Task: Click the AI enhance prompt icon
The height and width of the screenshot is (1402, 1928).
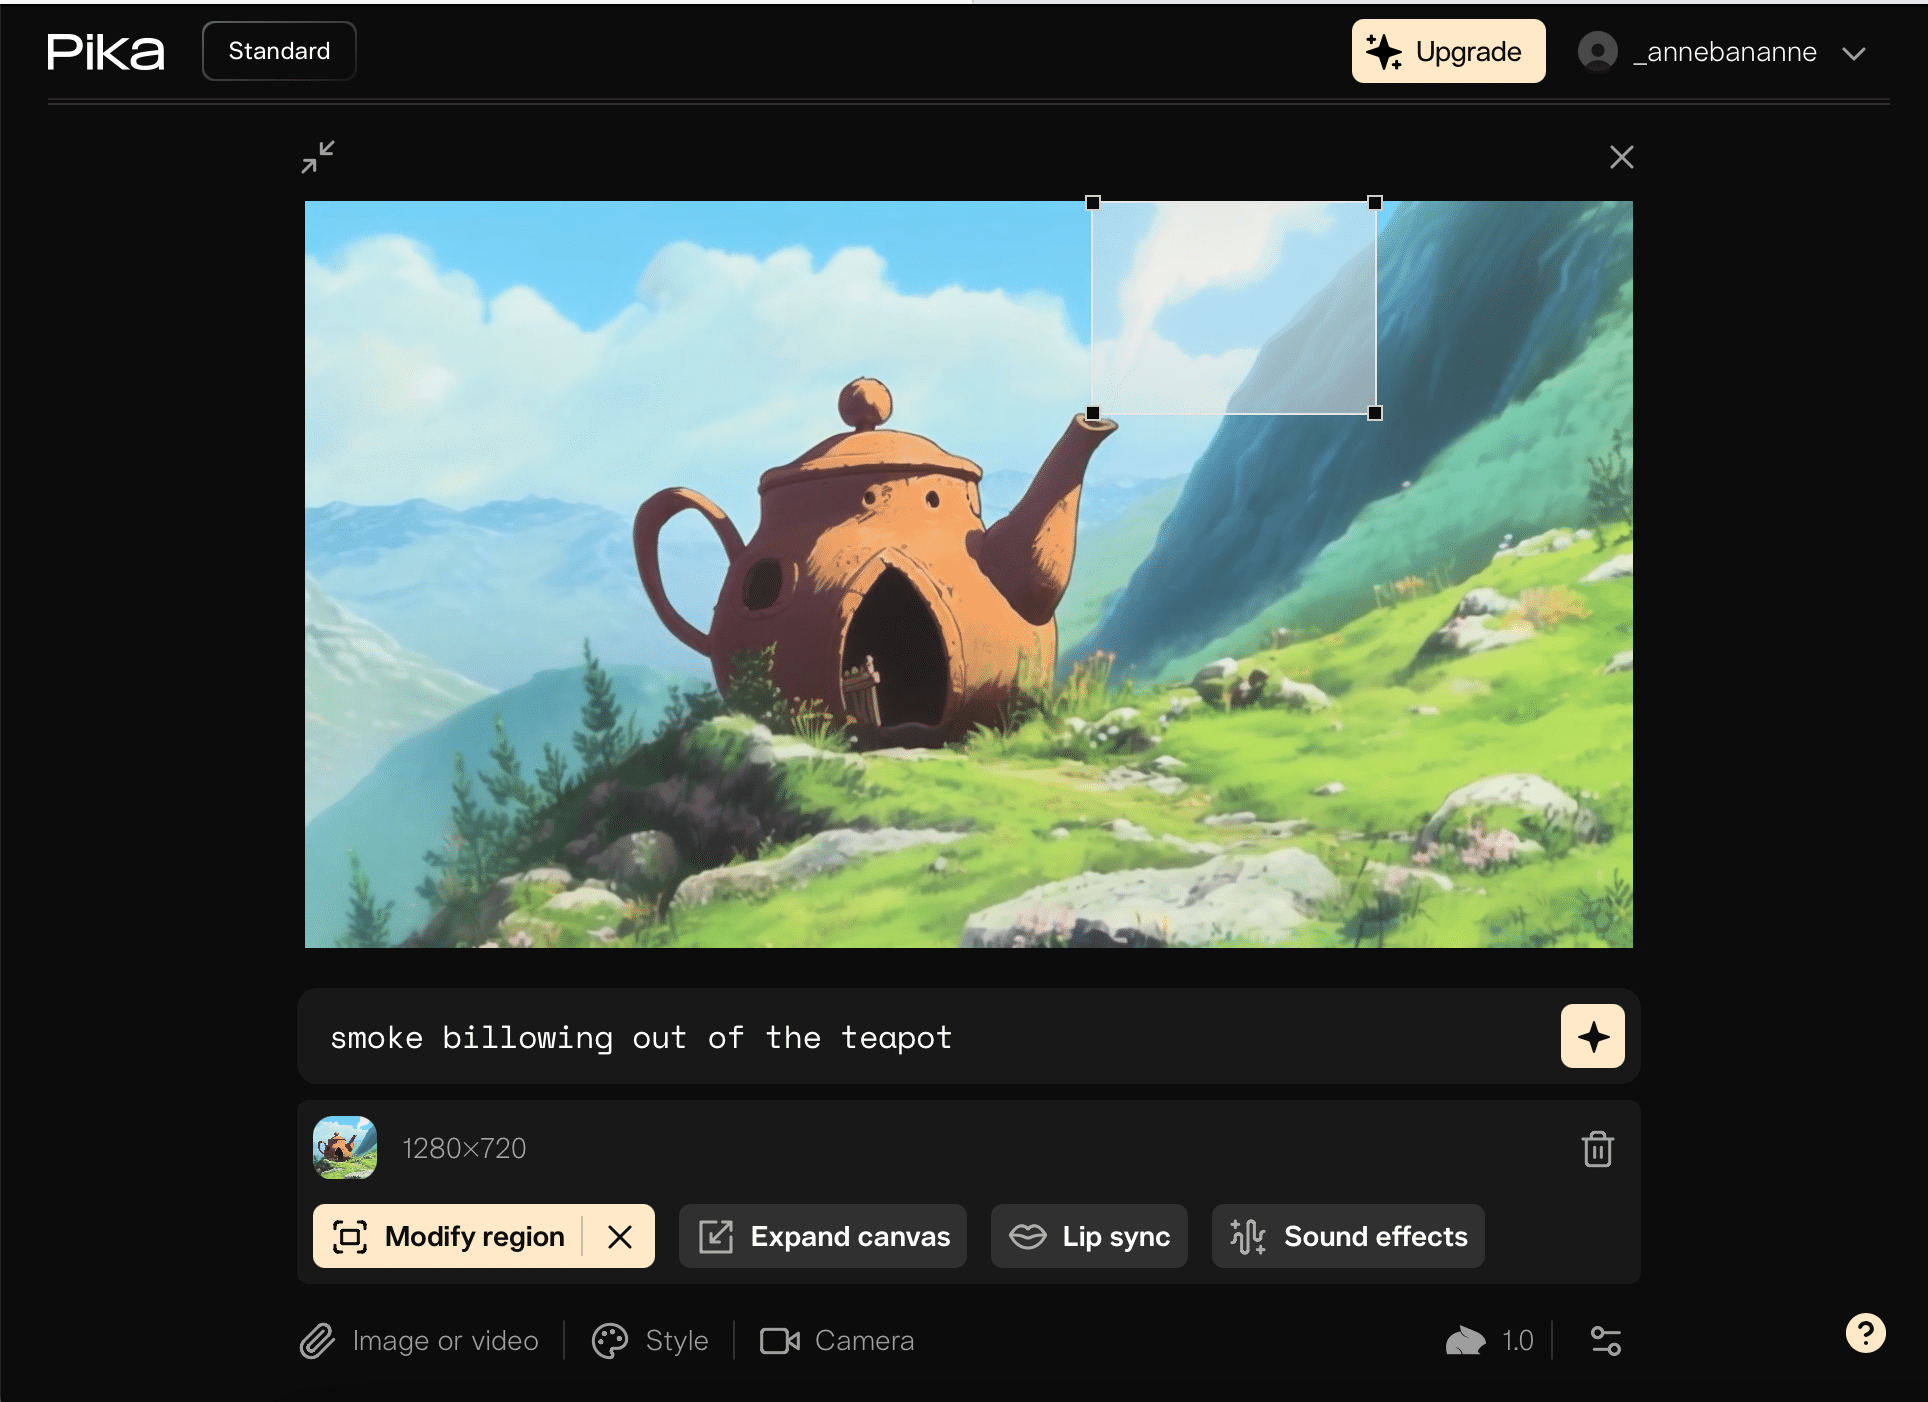Action: coord(1593,1034)
